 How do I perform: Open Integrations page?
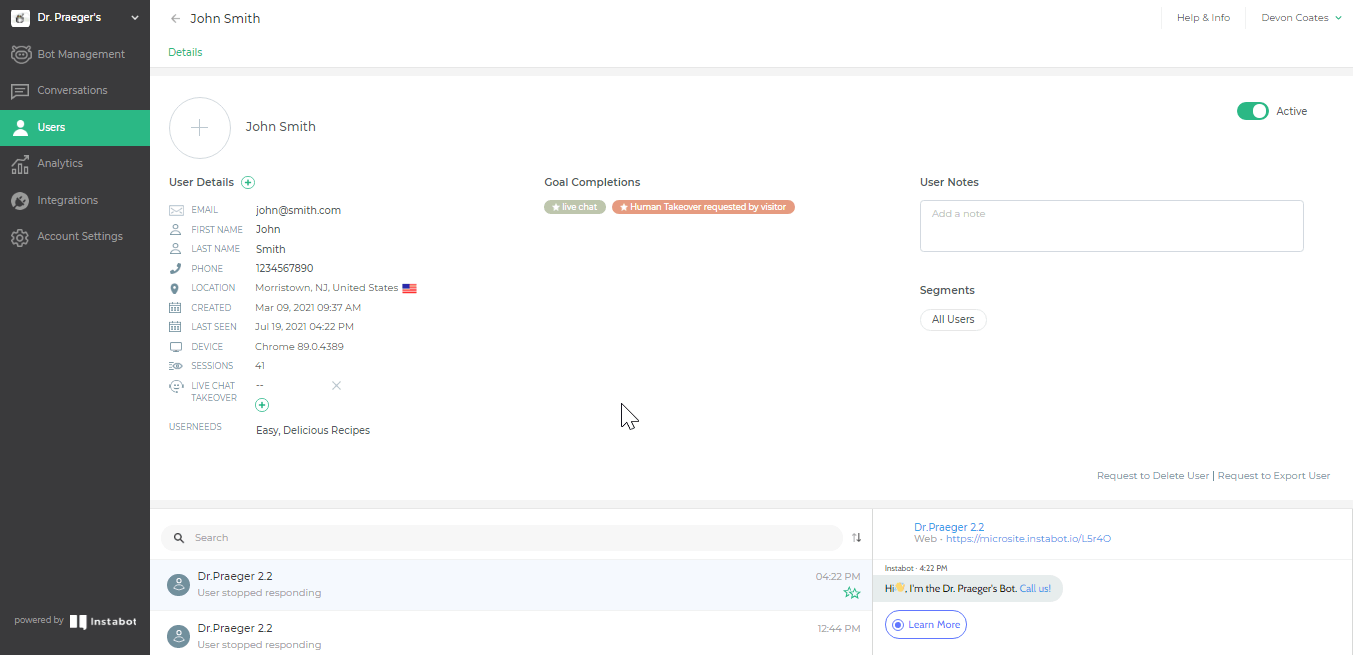75,200
